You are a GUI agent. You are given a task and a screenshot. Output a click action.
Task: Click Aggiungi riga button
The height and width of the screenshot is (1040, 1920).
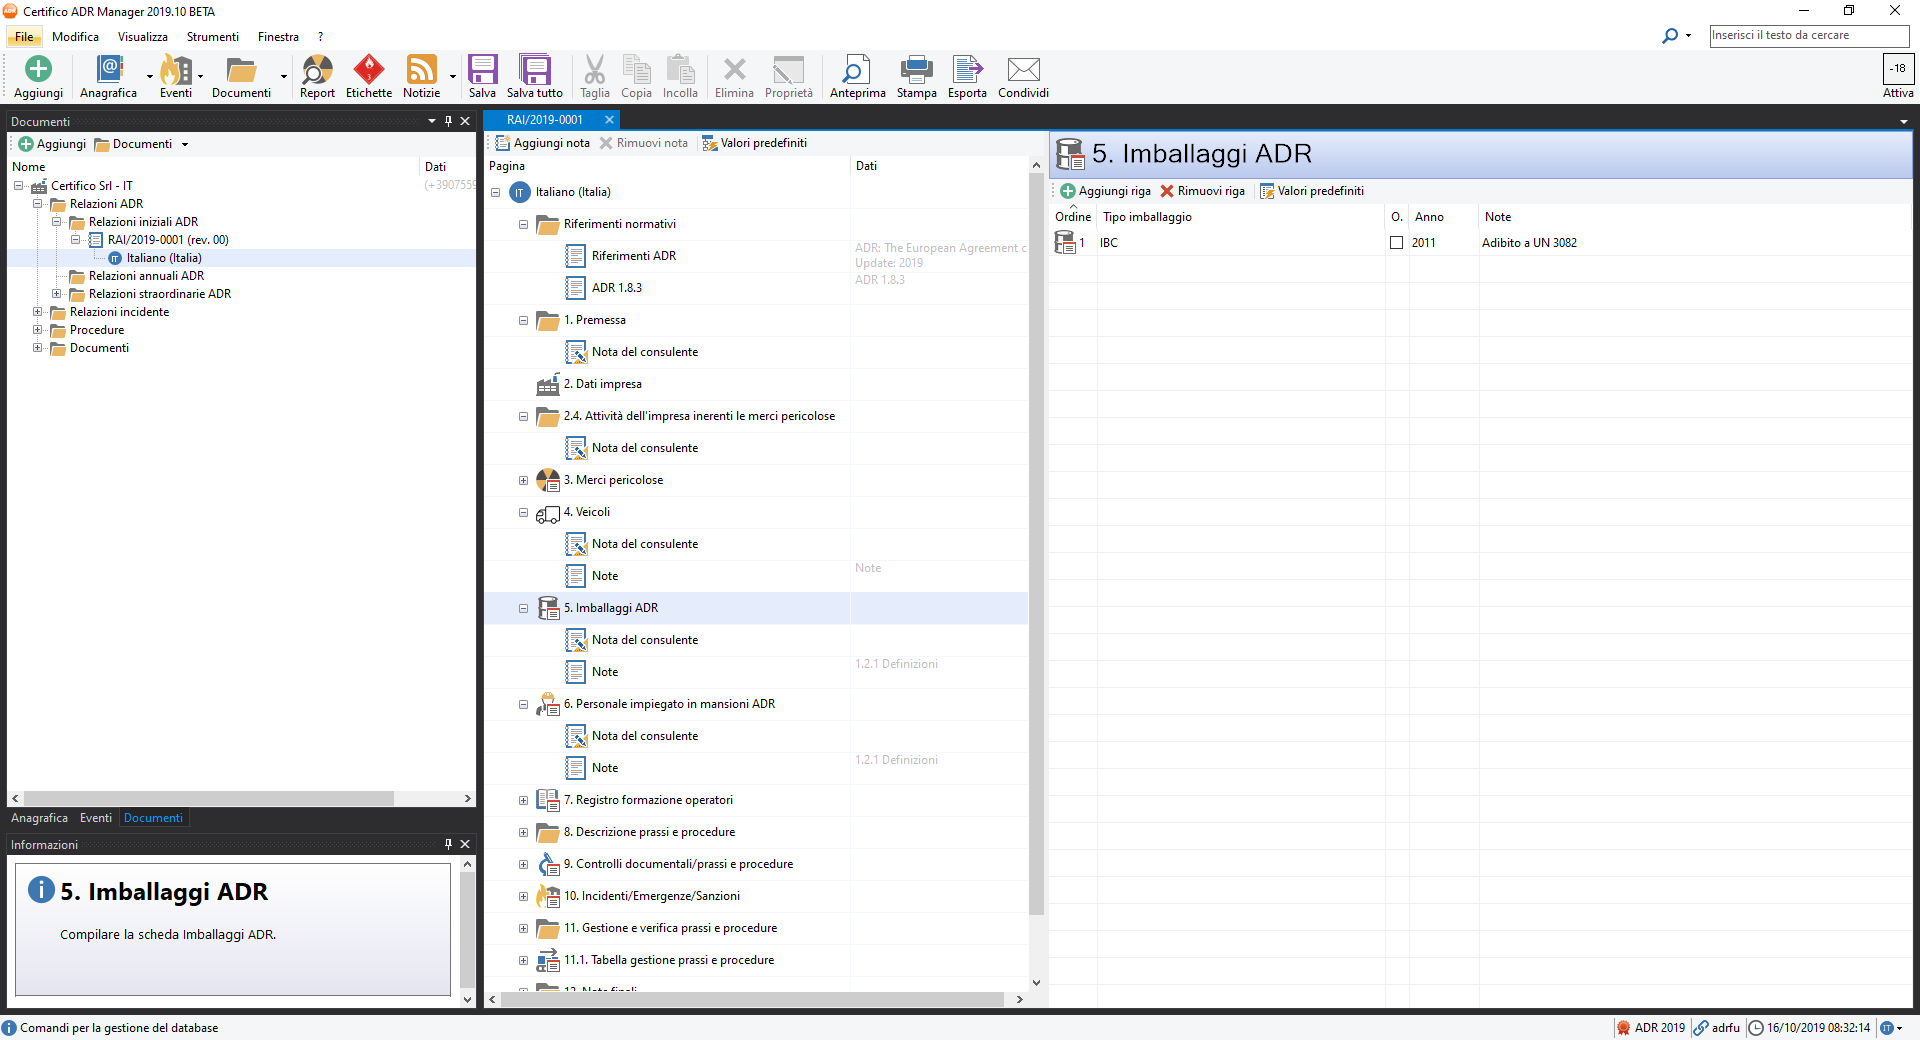point(1105,191)
